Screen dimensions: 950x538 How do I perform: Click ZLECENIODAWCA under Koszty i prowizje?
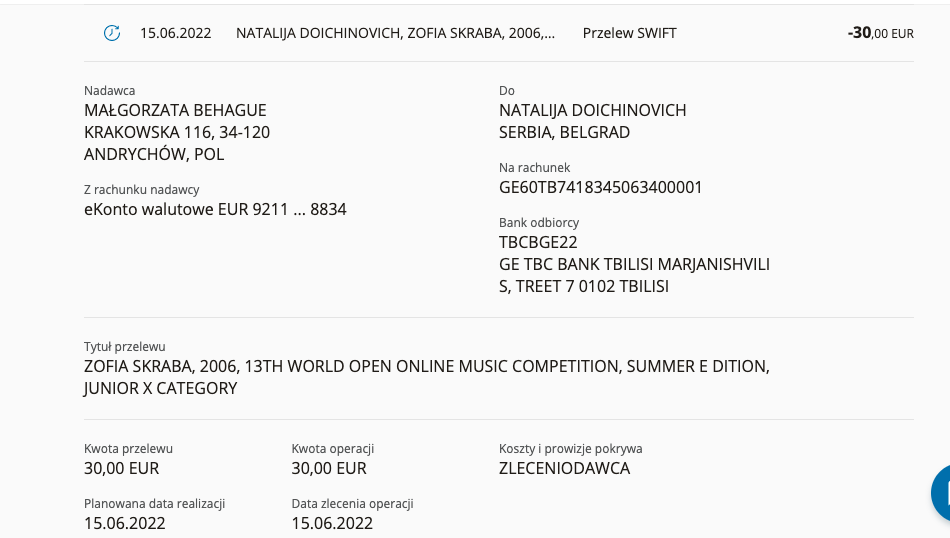point(564,468)
